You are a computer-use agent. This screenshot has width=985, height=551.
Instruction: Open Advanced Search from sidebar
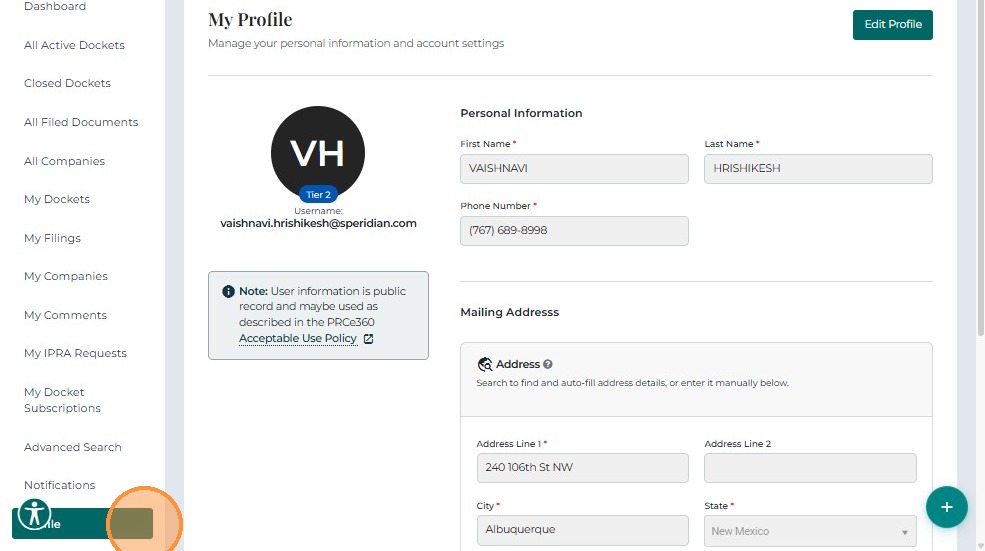[x=72, y=447]
